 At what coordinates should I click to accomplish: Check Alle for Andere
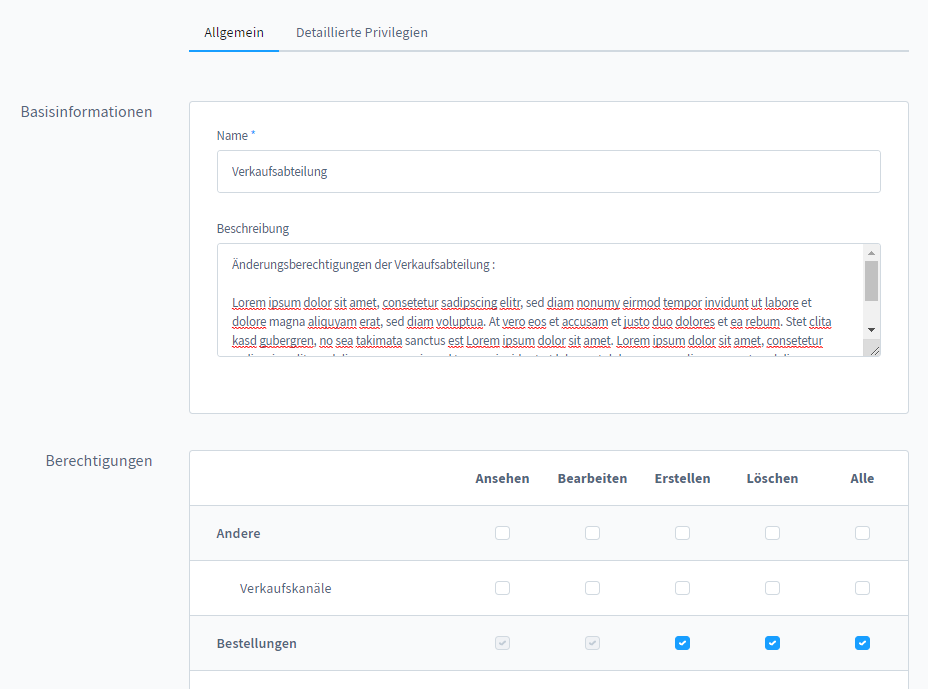coord(862,533)
